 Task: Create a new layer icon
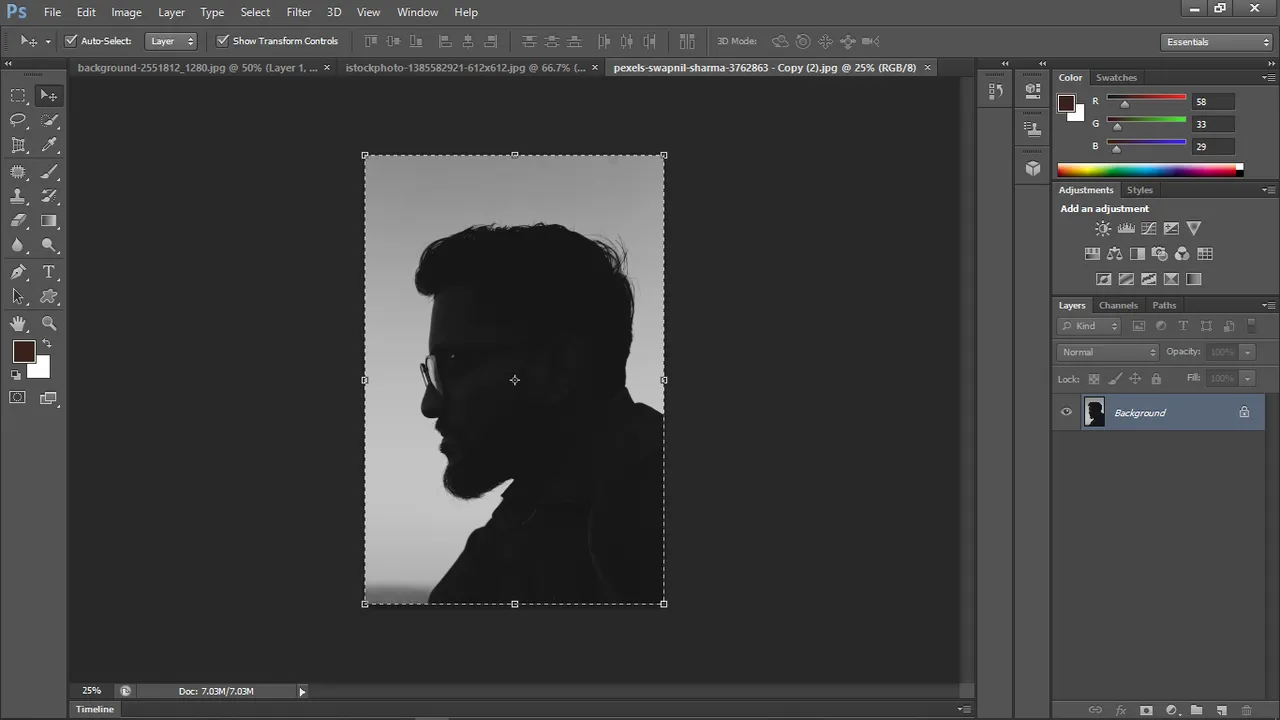pyautogui.click(x=1221, y=710)
